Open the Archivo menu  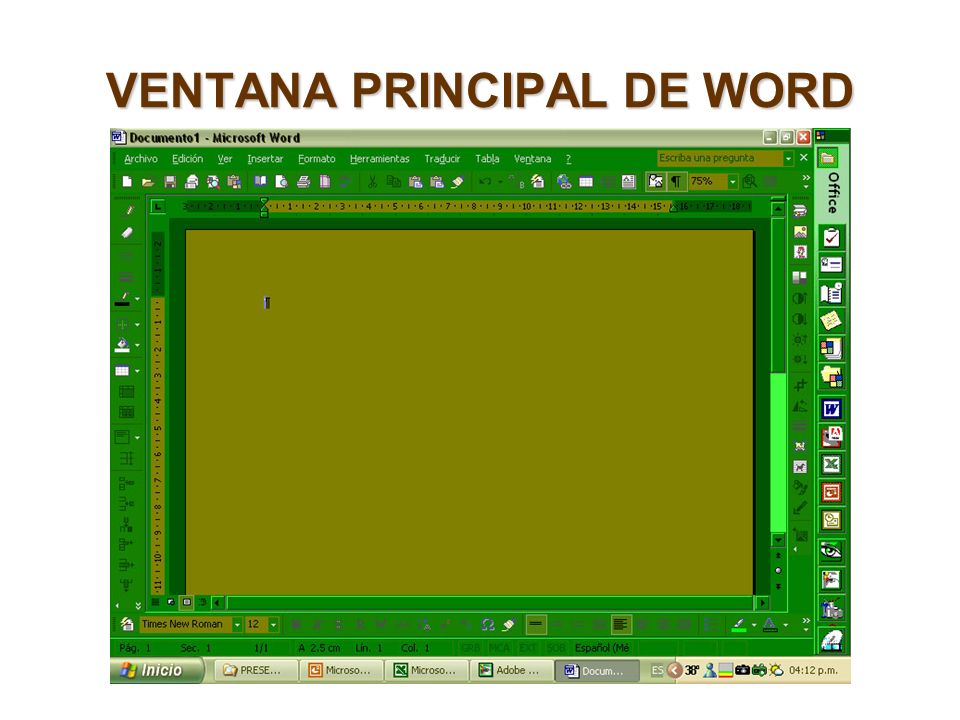point(141,159)
